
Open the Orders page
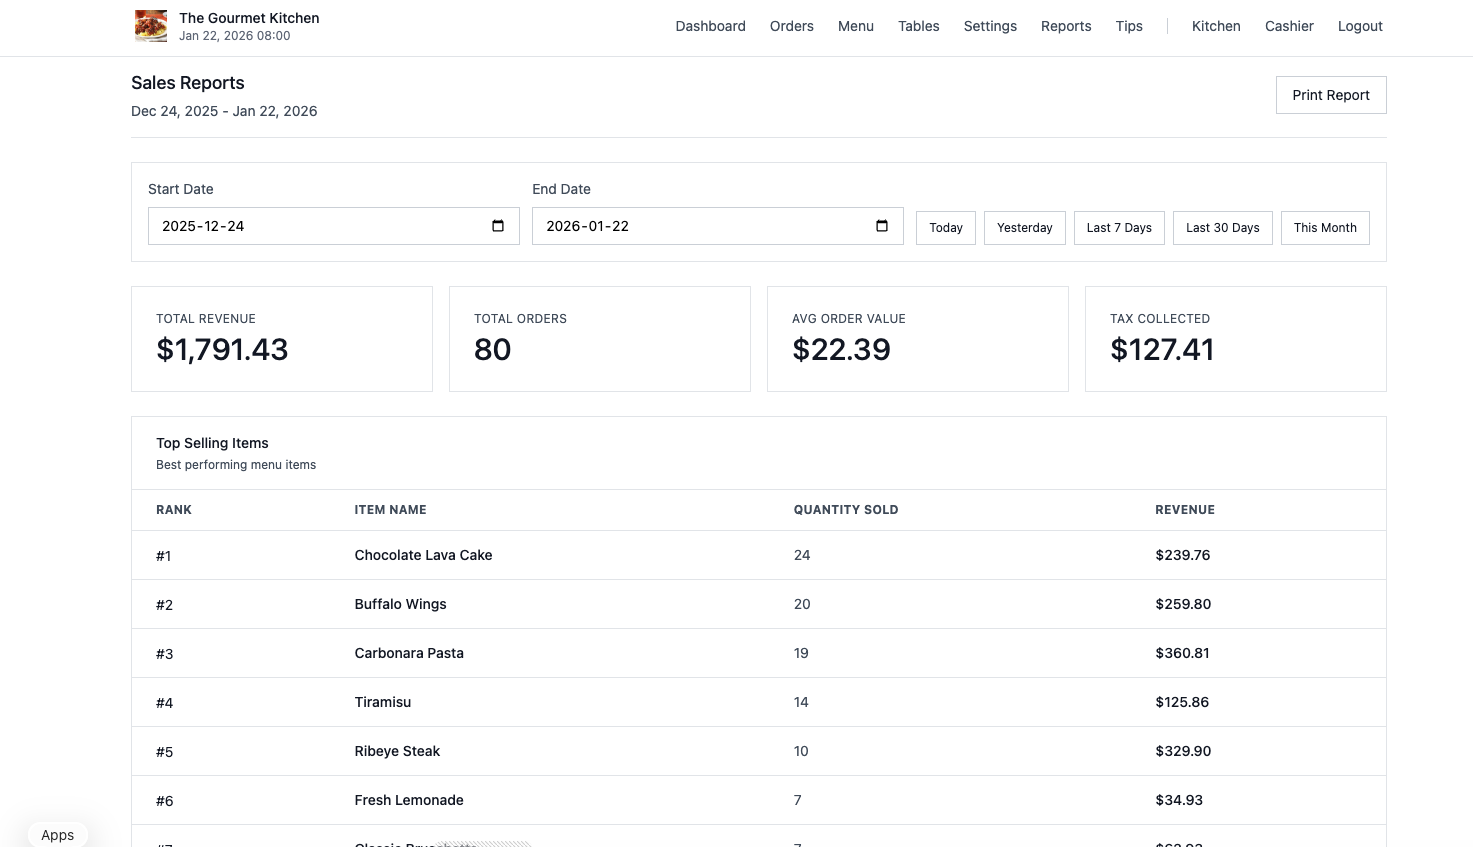point(791,26)
